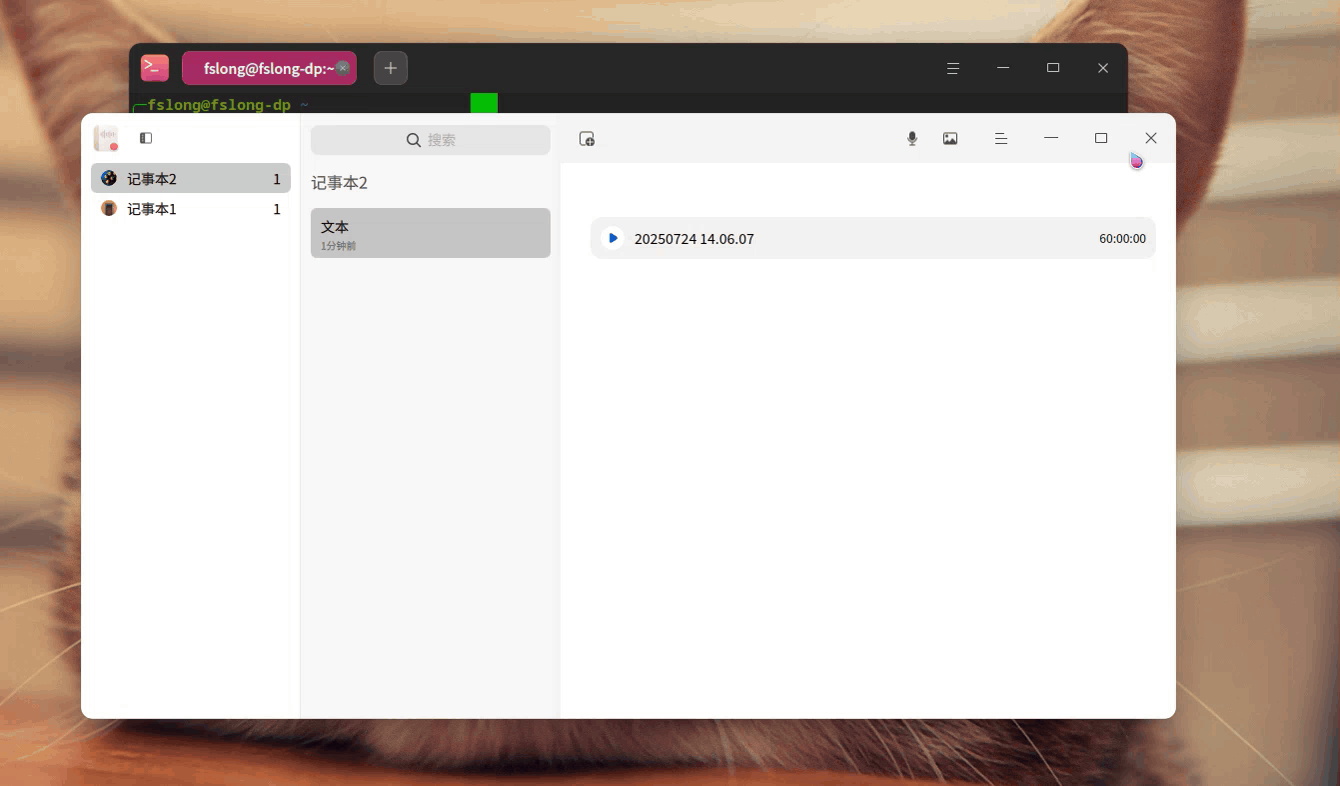
Task: Click the terminal app icon
Action: (x=155, y=68)
